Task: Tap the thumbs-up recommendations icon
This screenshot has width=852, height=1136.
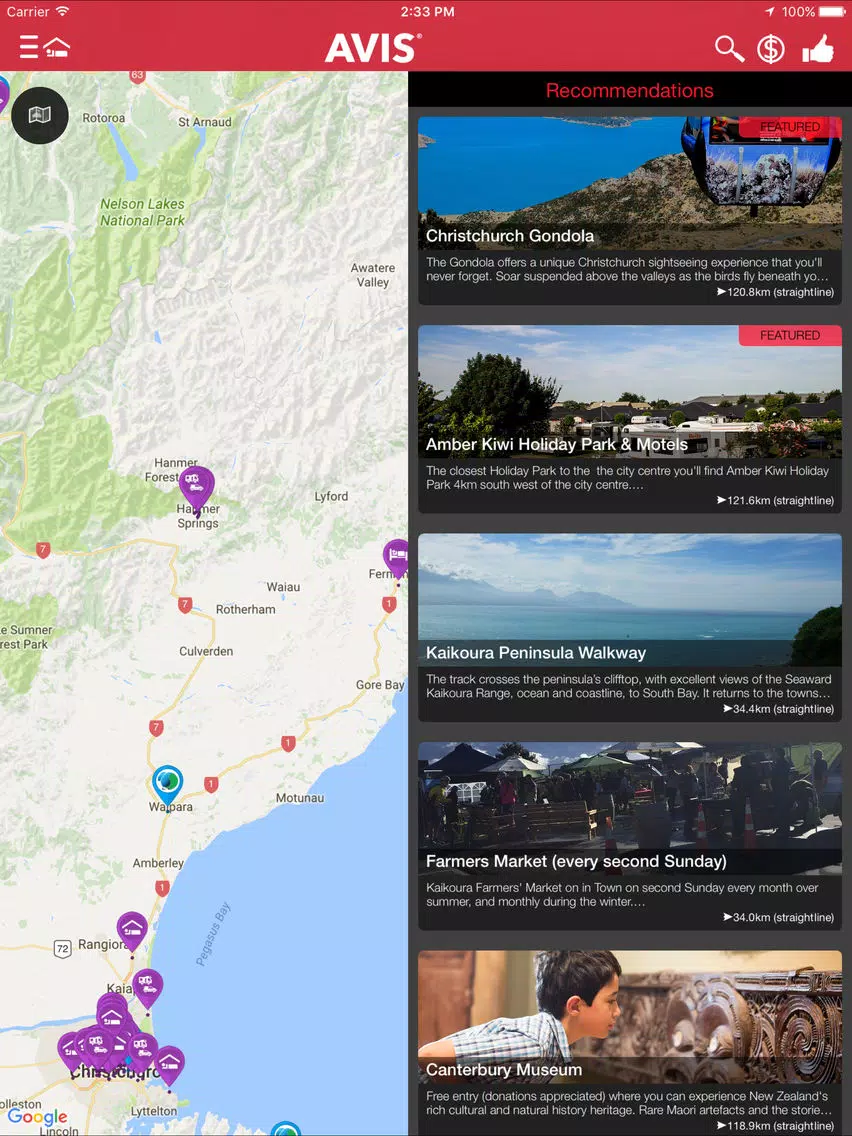Action: (818, 49)
